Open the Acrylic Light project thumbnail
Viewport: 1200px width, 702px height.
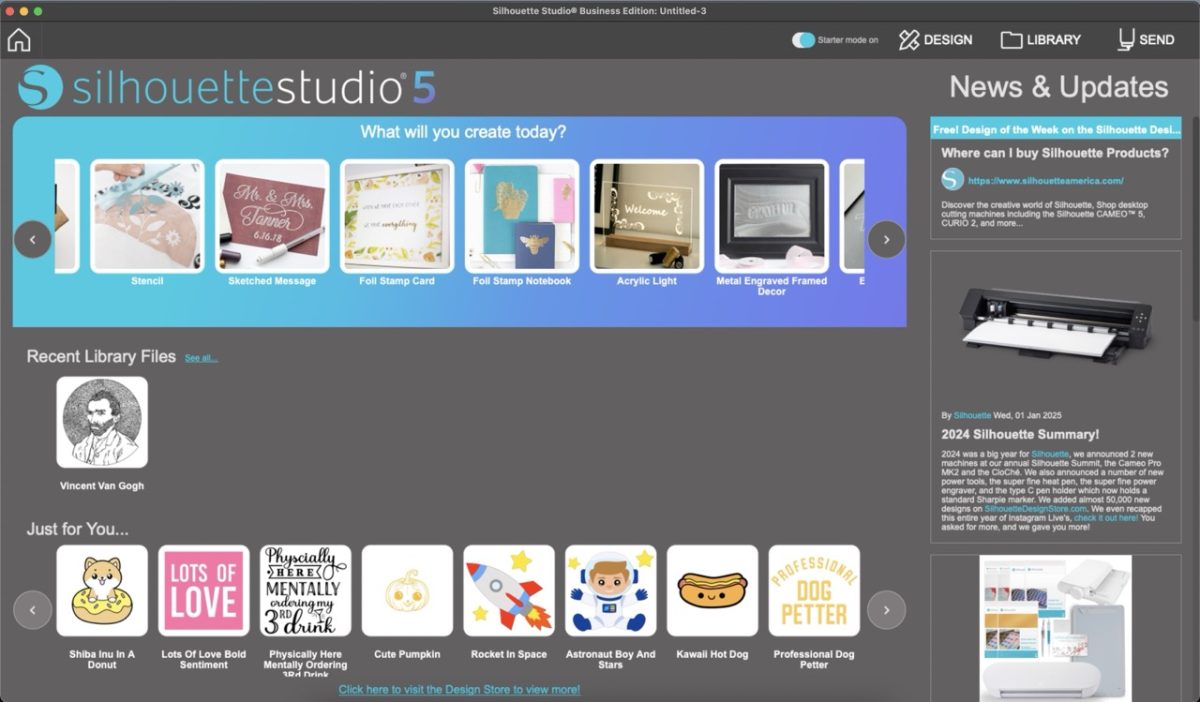coord(647,216)
